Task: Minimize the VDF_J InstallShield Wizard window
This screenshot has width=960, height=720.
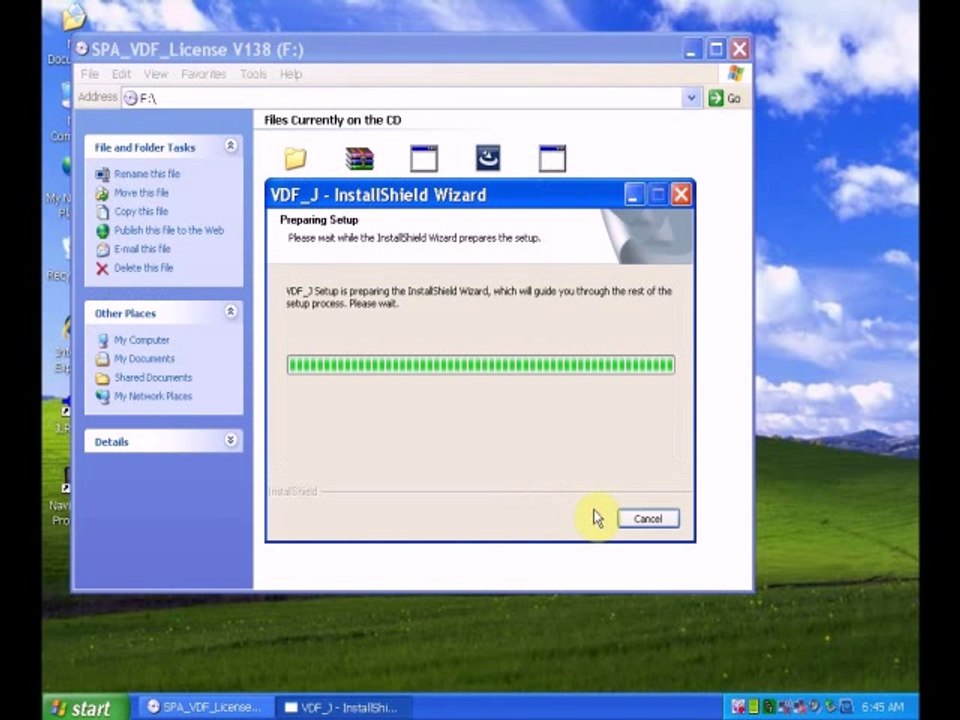Action: 634,195
